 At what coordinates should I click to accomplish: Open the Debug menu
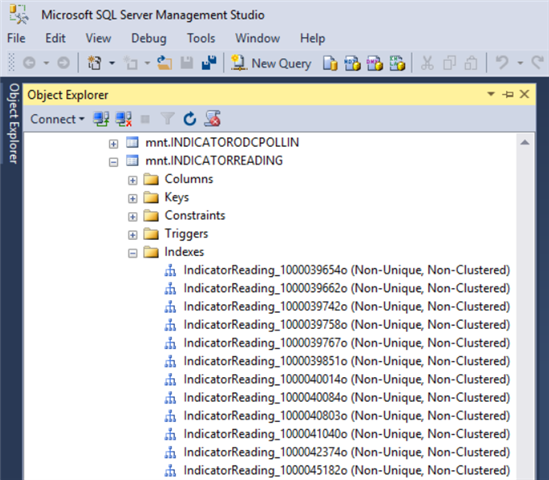coord(149,38)
